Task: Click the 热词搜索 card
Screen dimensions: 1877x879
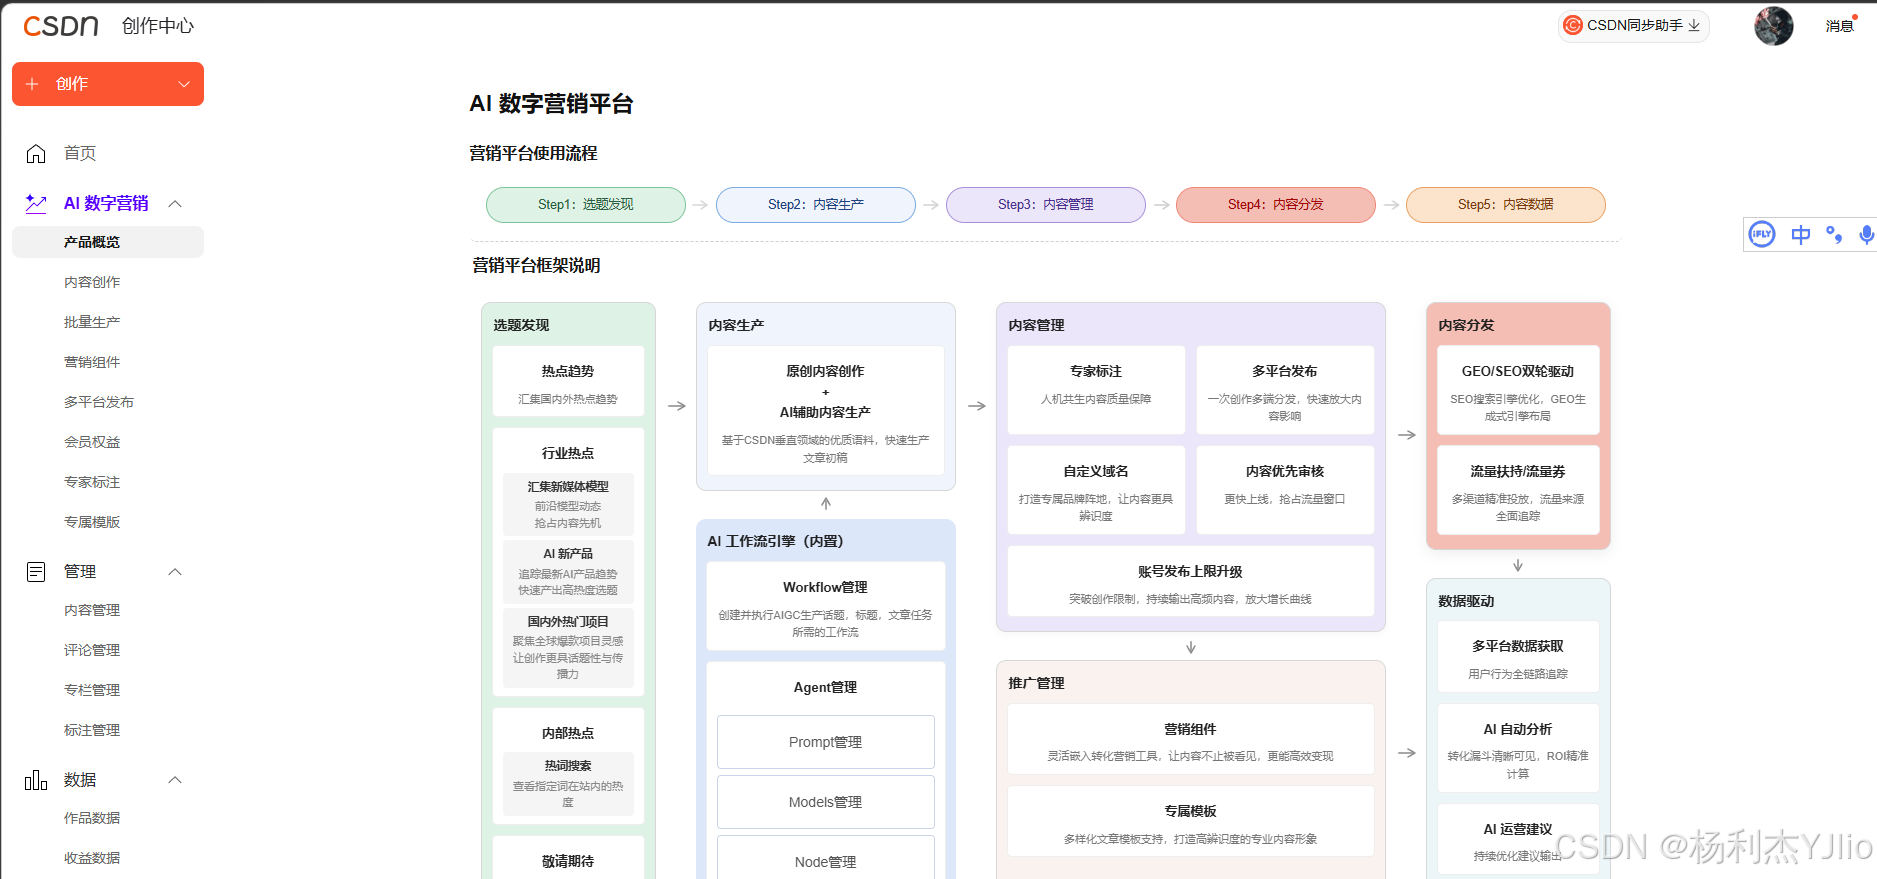Action: [568, 784]
